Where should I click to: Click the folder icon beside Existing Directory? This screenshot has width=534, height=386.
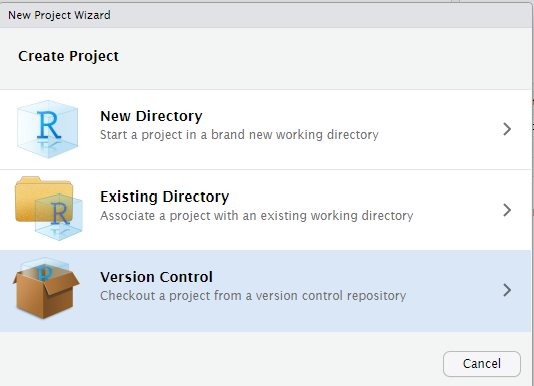[x=49, y=208]
